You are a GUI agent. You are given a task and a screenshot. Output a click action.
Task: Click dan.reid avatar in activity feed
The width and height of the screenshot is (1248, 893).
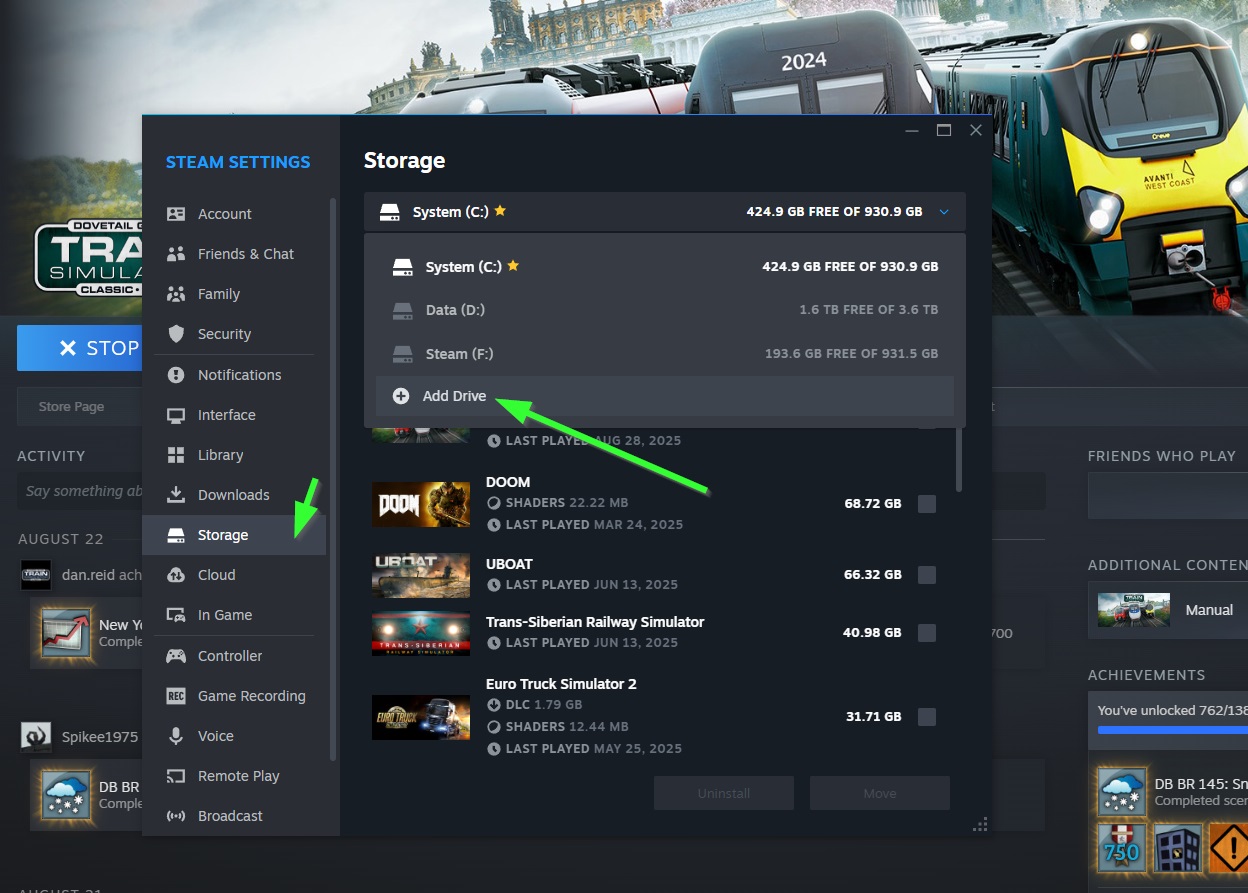tap(36, 575)
